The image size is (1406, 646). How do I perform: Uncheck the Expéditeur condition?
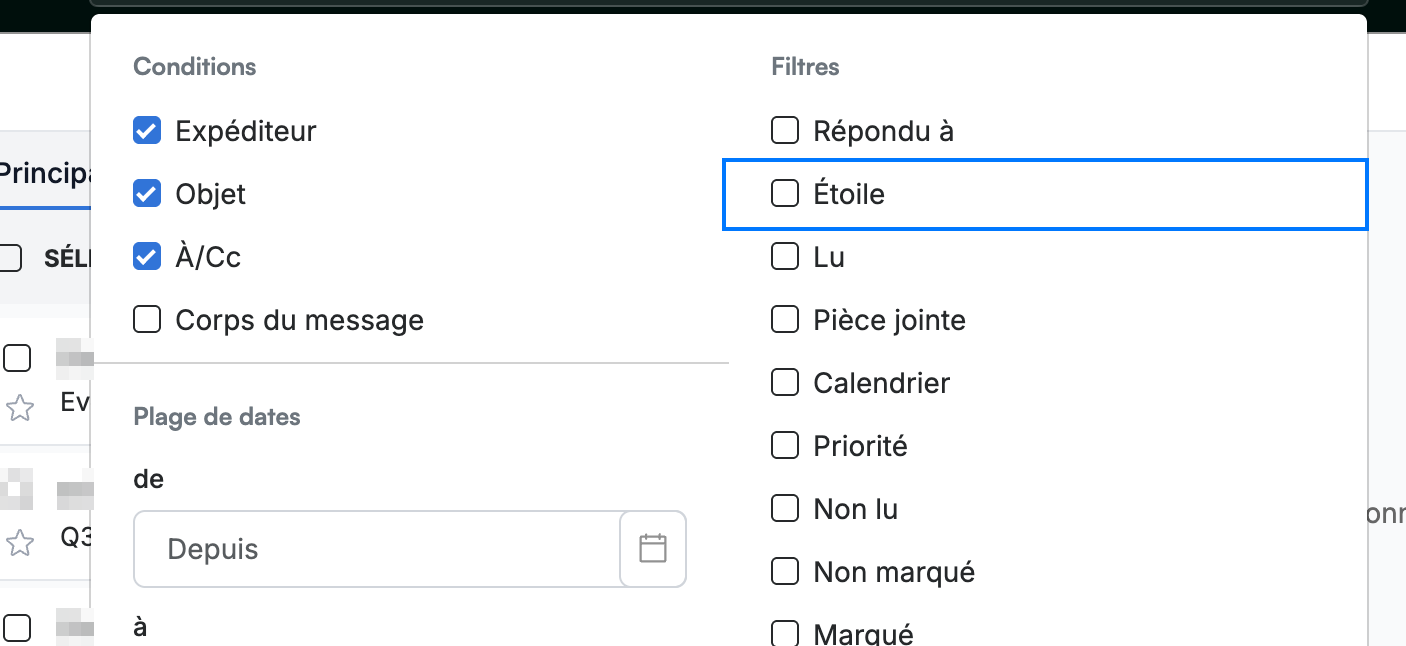[x=147, y=131]
